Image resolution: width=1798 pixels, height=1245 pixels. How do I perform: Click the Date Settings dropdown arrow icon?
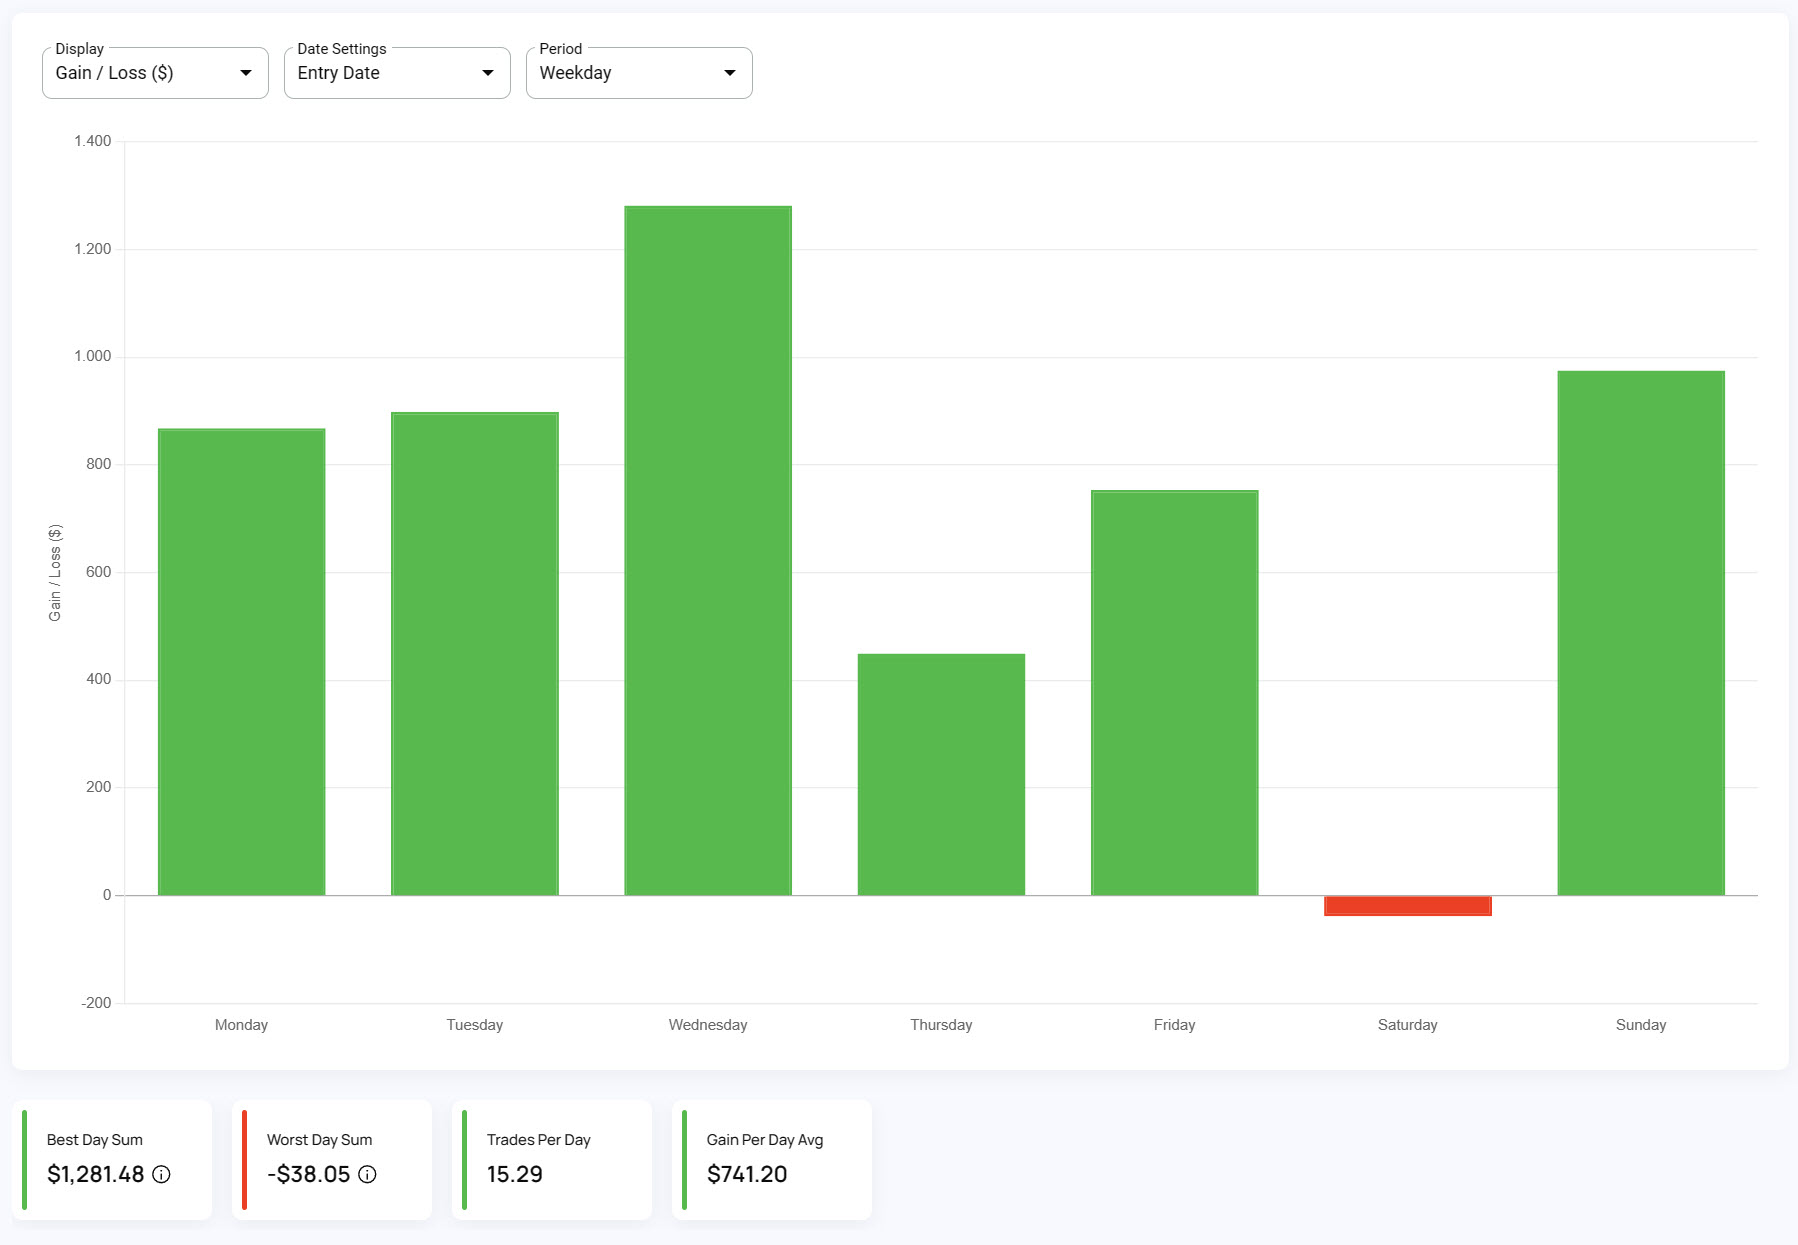pyautogui.click(x=488, y=73)
